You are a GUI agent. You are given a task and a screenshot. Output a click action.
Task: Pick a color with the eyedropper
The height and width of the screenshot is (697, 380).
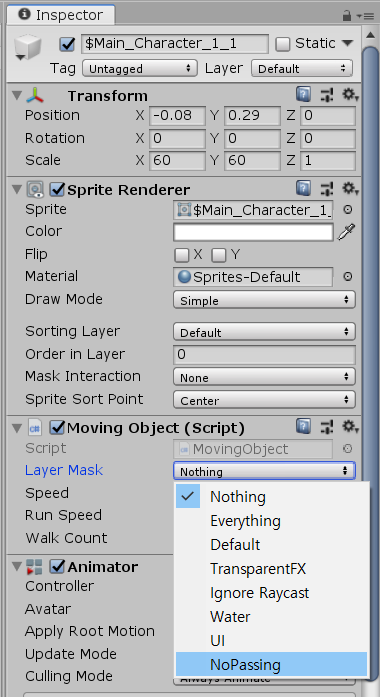click(x=346, y=232)
